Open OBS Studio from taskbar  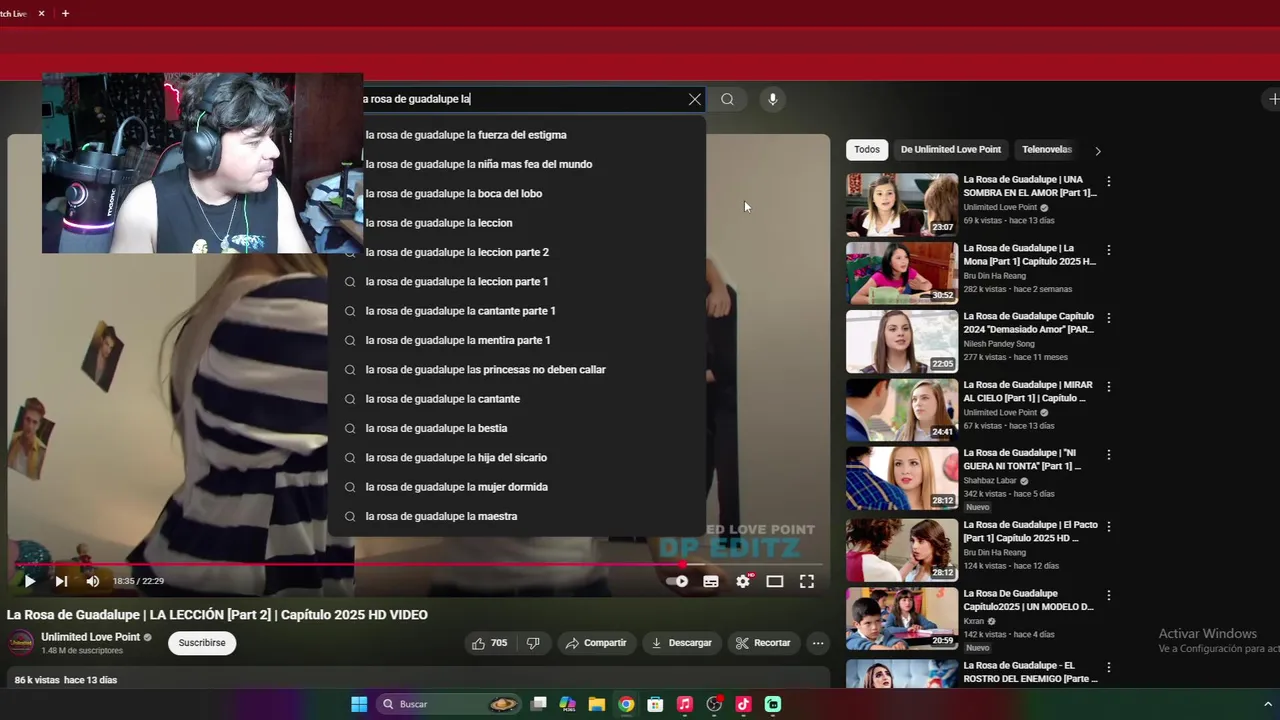pos(714,704)
